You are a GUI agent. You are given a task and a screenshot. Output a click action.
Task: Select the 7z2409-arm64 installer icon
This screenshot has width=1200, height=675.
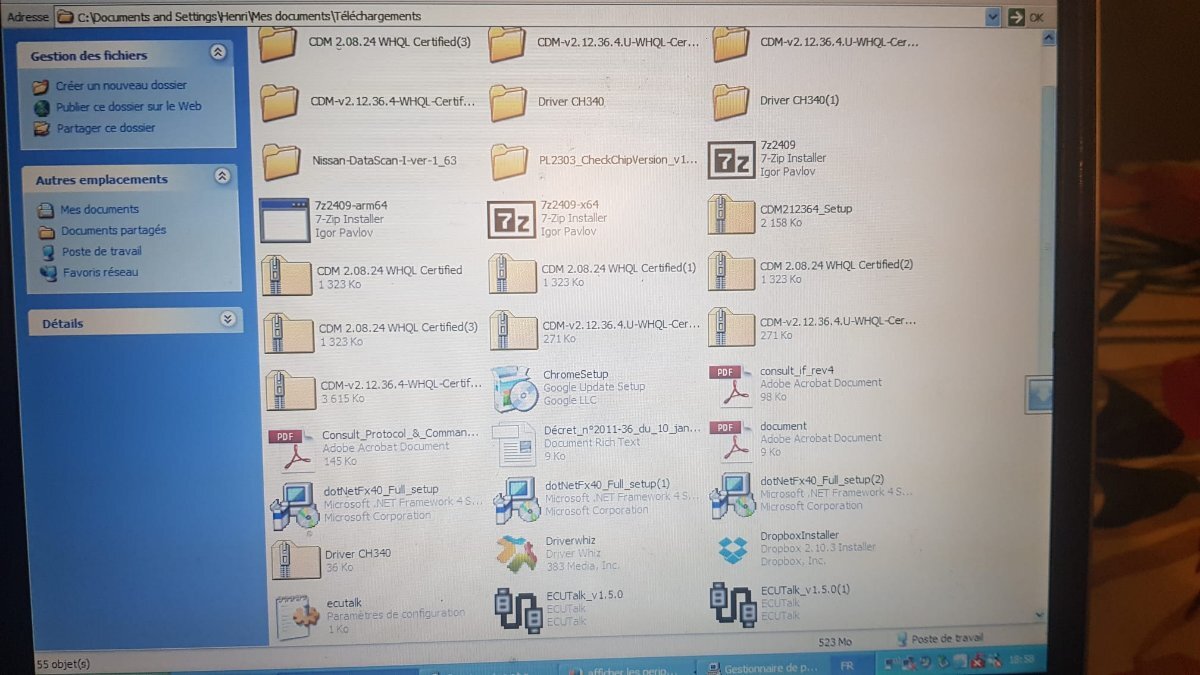click(284, 220)
